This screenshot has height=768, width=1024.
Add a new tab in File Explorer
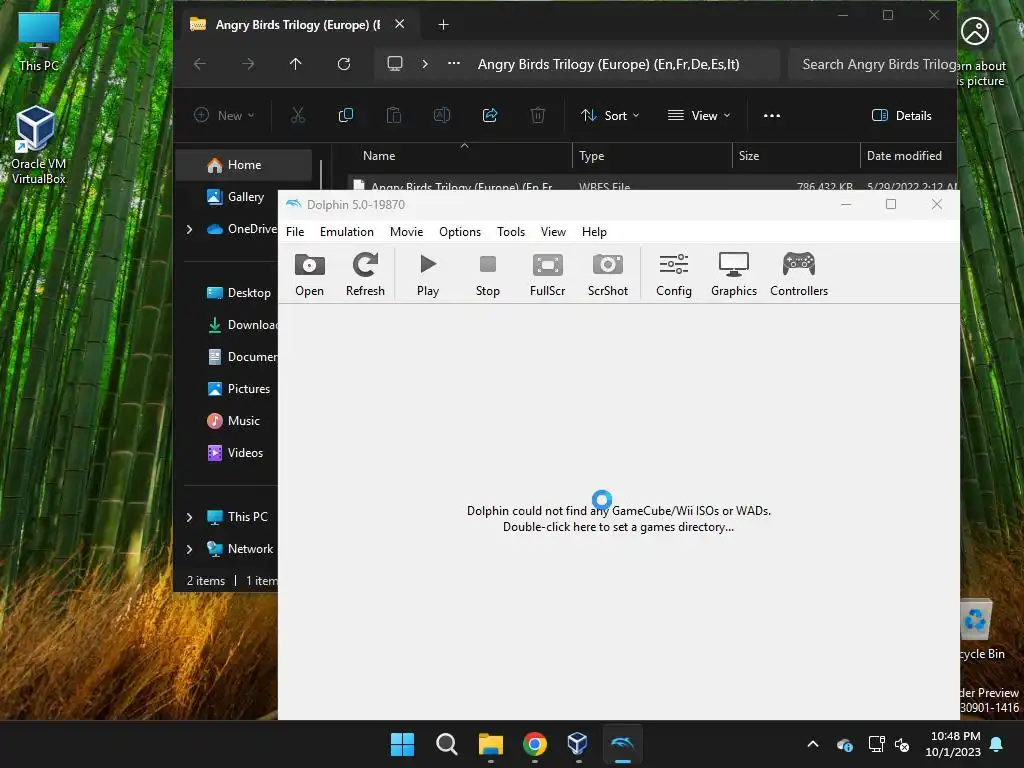443,25
